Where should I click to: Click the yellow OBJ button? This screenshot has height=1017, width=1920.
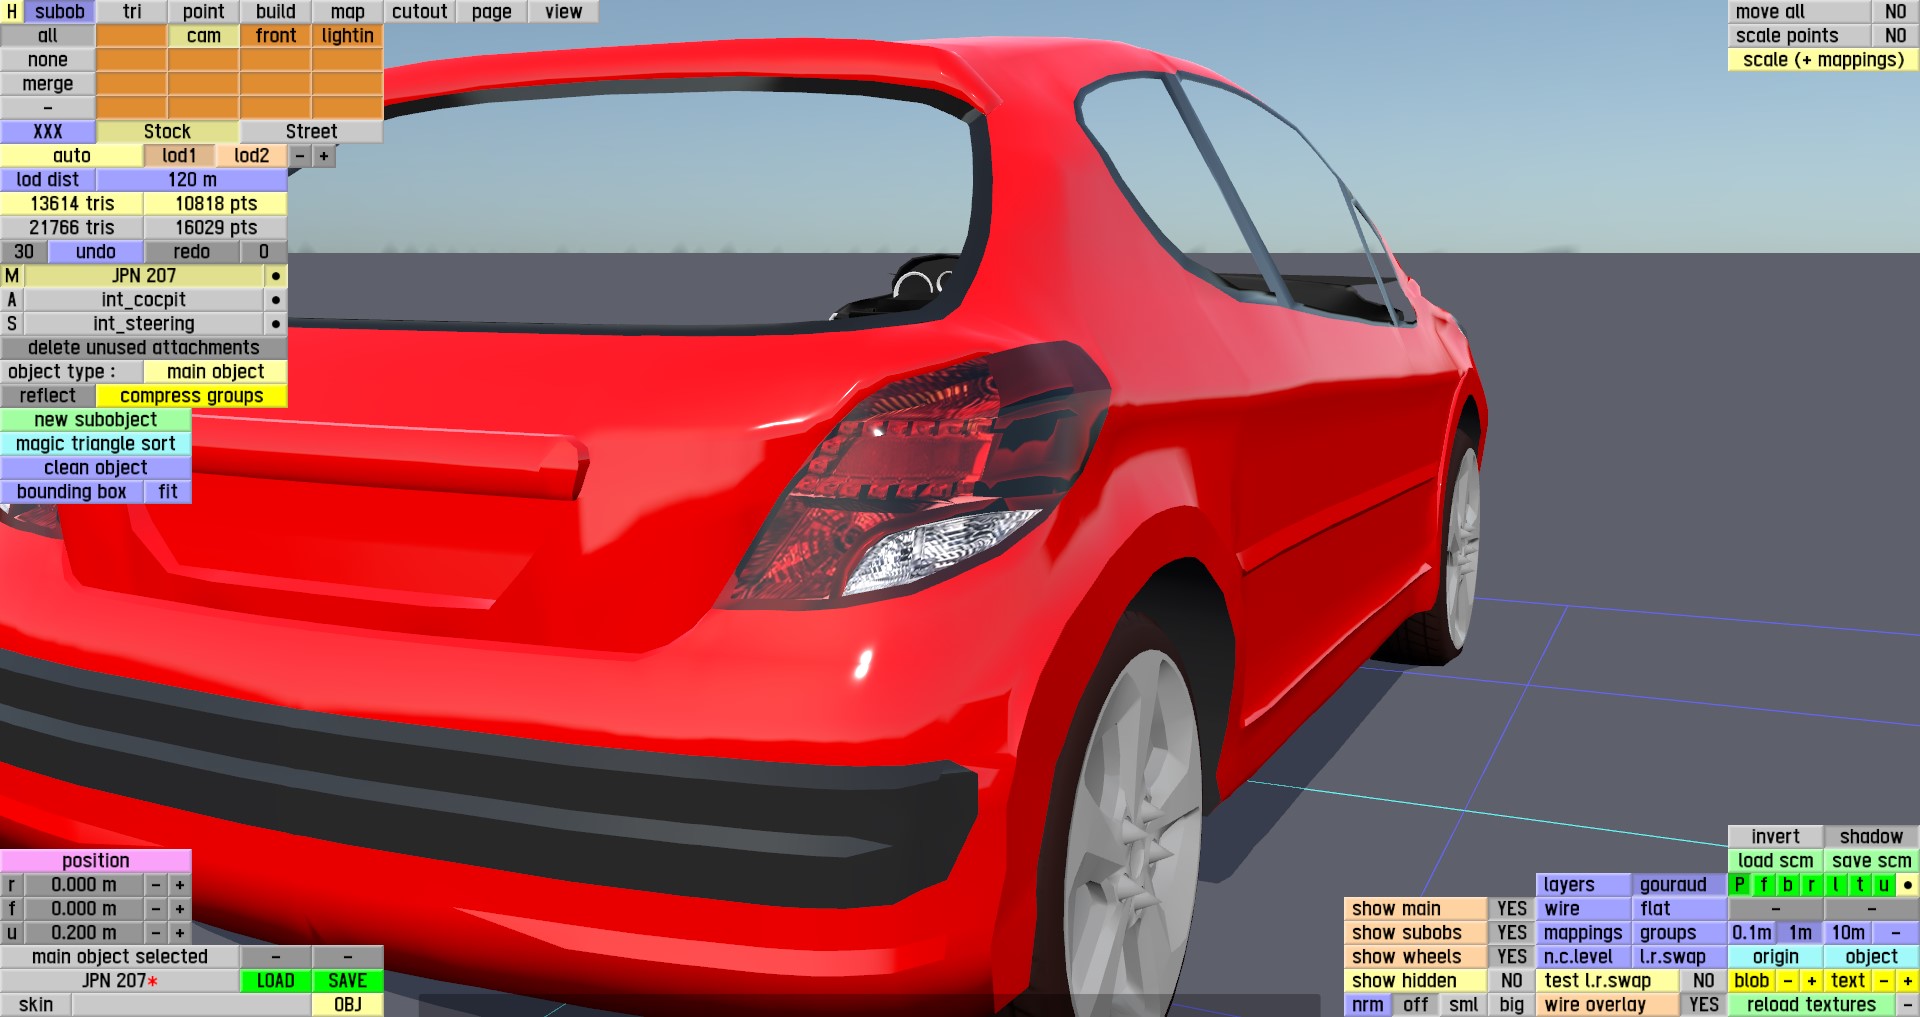[x=348, y=1005]
